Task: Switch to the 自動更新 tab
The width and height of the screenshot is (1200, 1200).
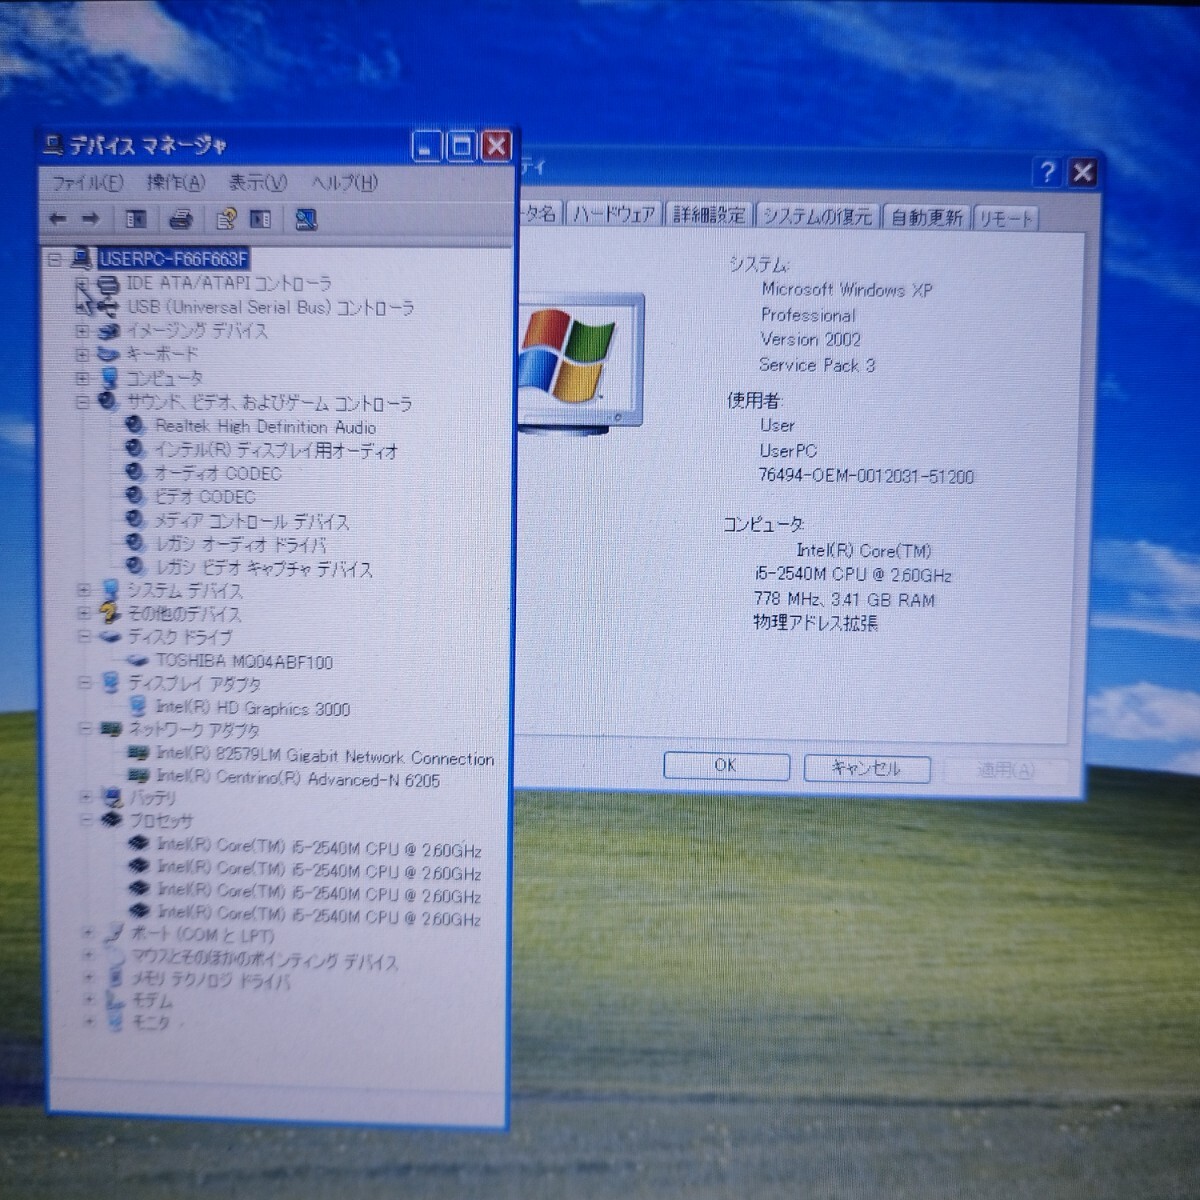Action: point(926,217)
